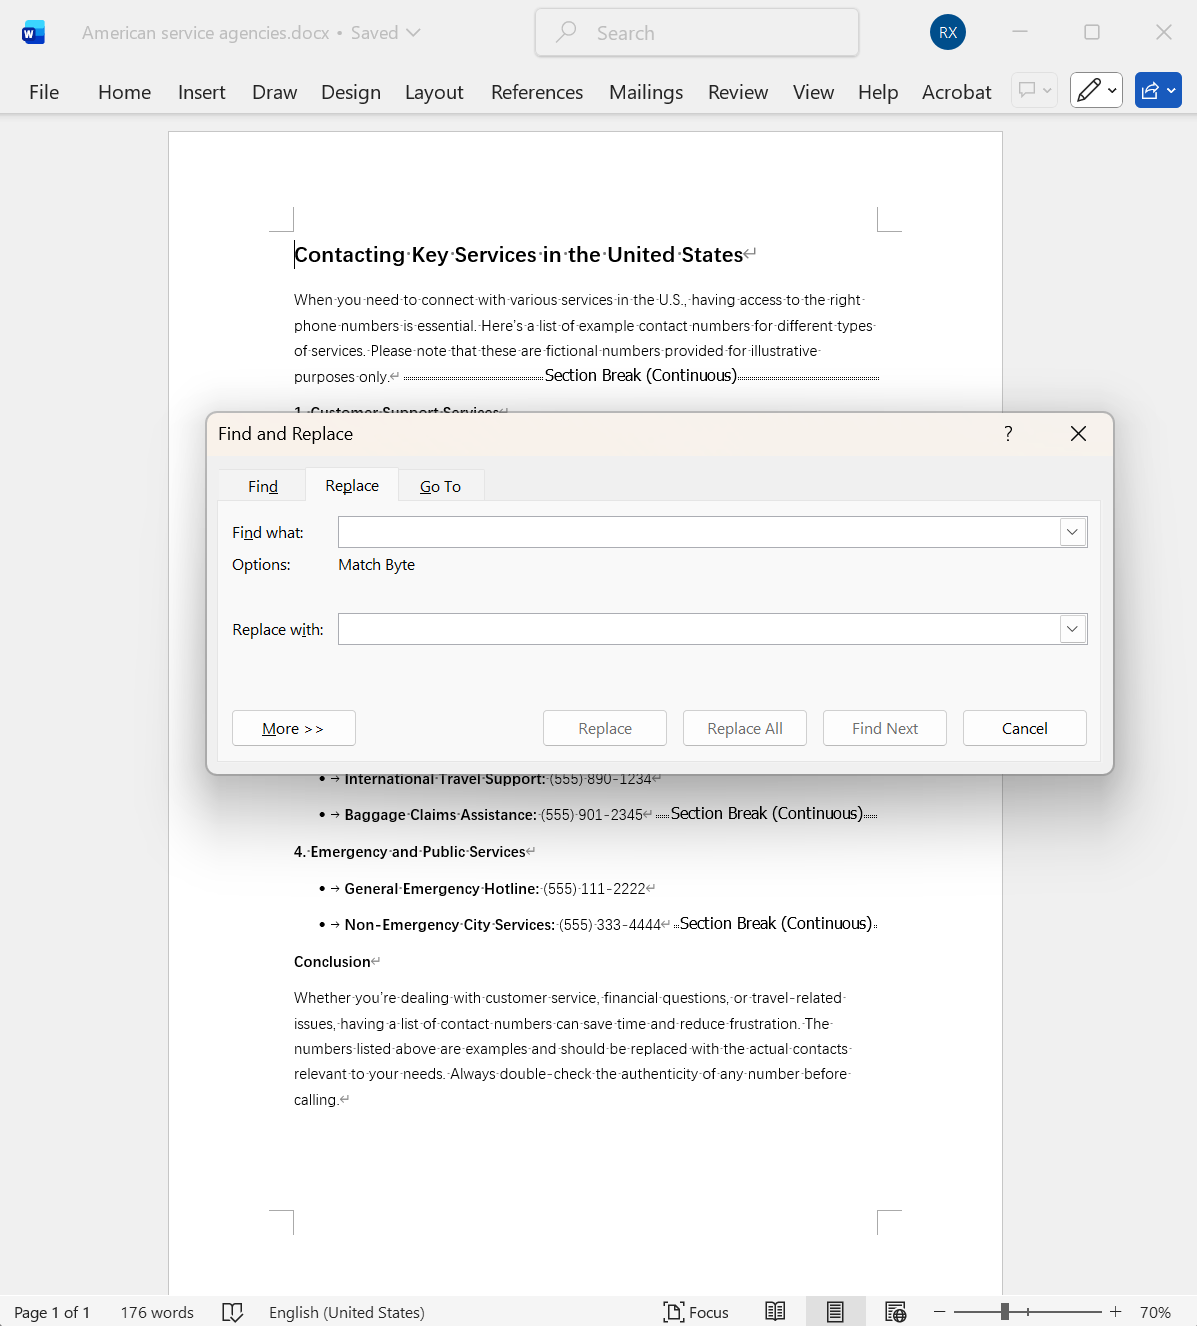
Task: Place cursor in the Find what field
Action: 700,531
